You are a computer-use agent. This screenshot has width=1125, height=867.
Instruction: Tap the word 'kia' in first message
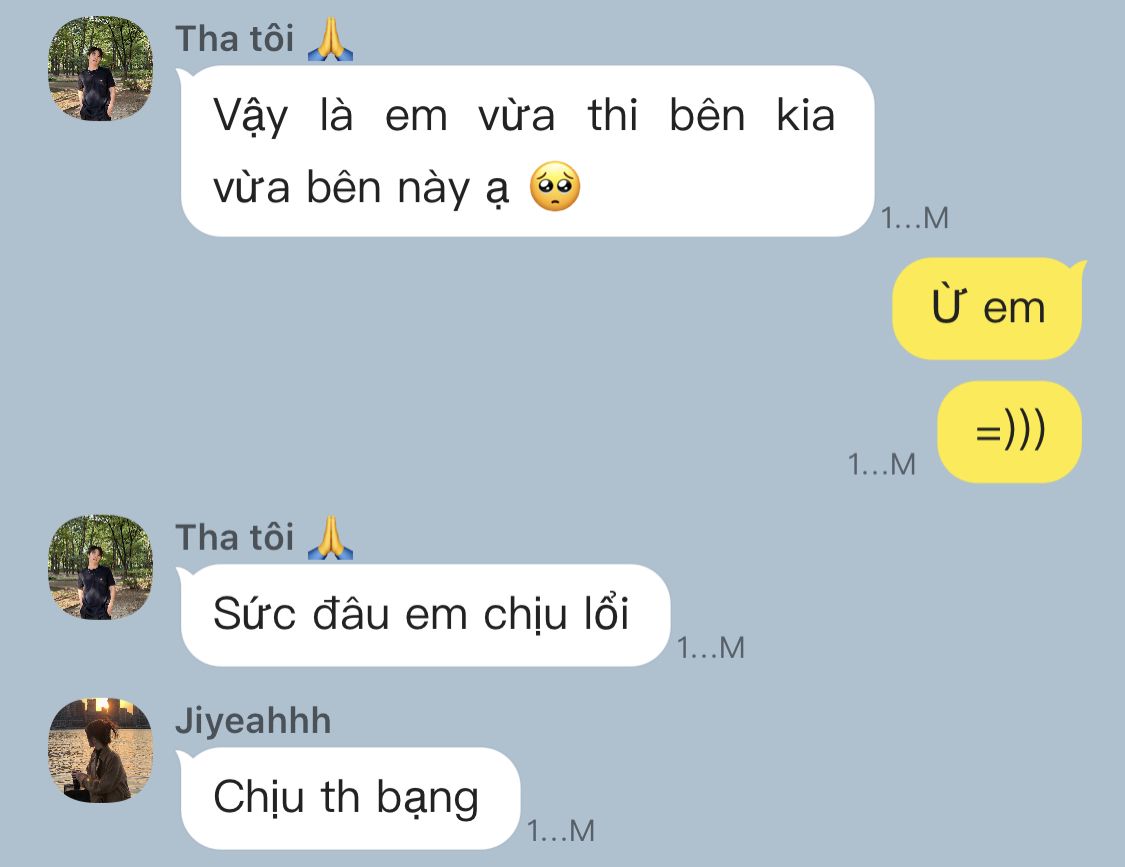[x=806, y=115]
